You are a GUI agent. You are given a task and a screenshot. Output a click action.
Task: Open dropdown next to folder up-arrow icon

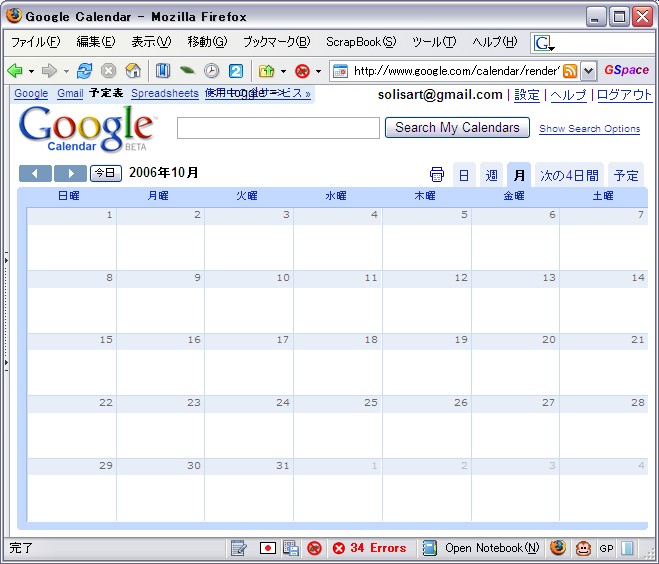pos(283,71)
